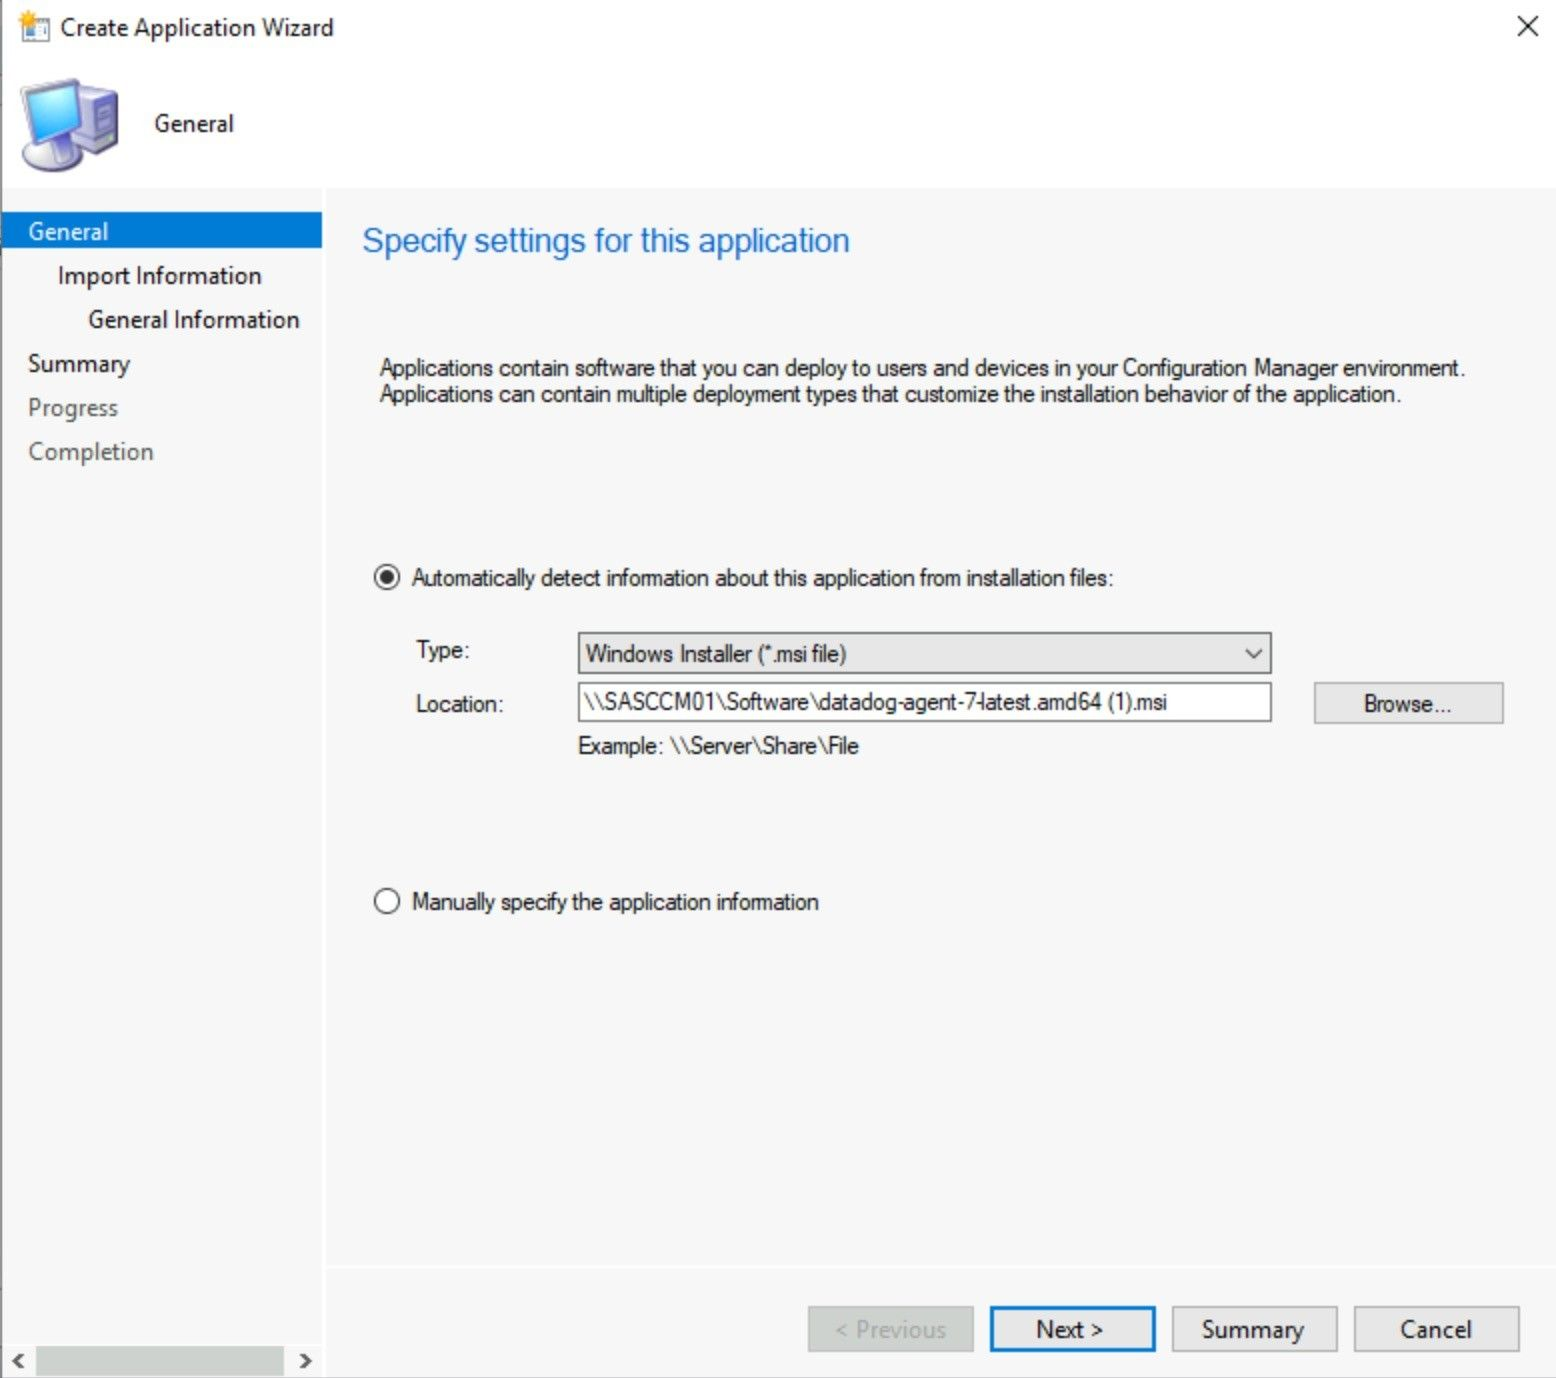This screenshot has height=1378, width=1556.
Task: Click the 'Specify settings for this application' heading
Action: tap(606, 241)
